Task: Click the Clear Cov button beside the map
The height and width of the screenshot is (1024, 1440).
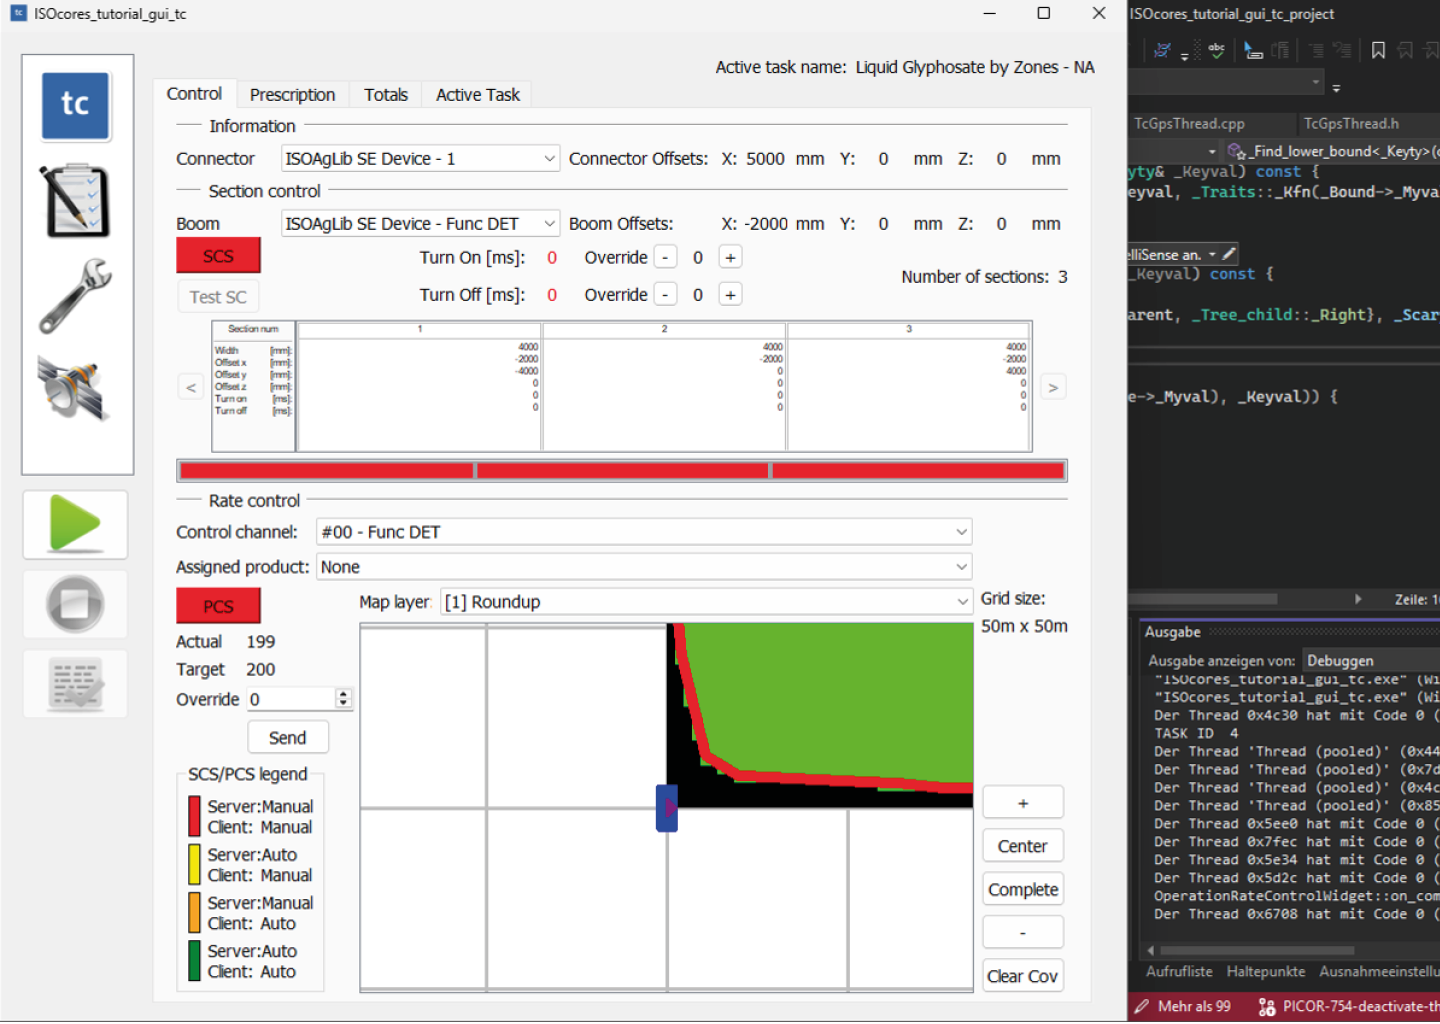Action: click(x=1022, y=975)
